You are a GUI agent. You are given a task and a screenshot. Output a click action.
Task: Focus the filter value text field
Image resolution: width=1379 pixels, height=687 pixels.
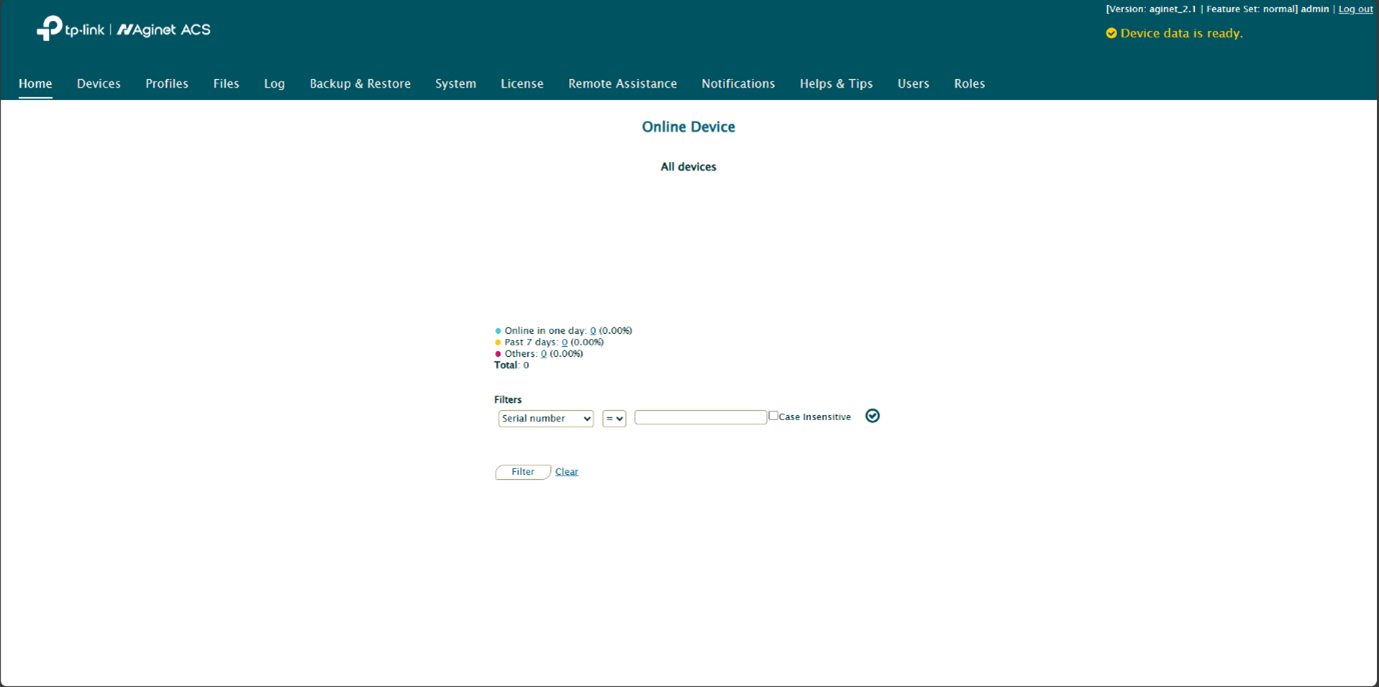pos(700,417)
